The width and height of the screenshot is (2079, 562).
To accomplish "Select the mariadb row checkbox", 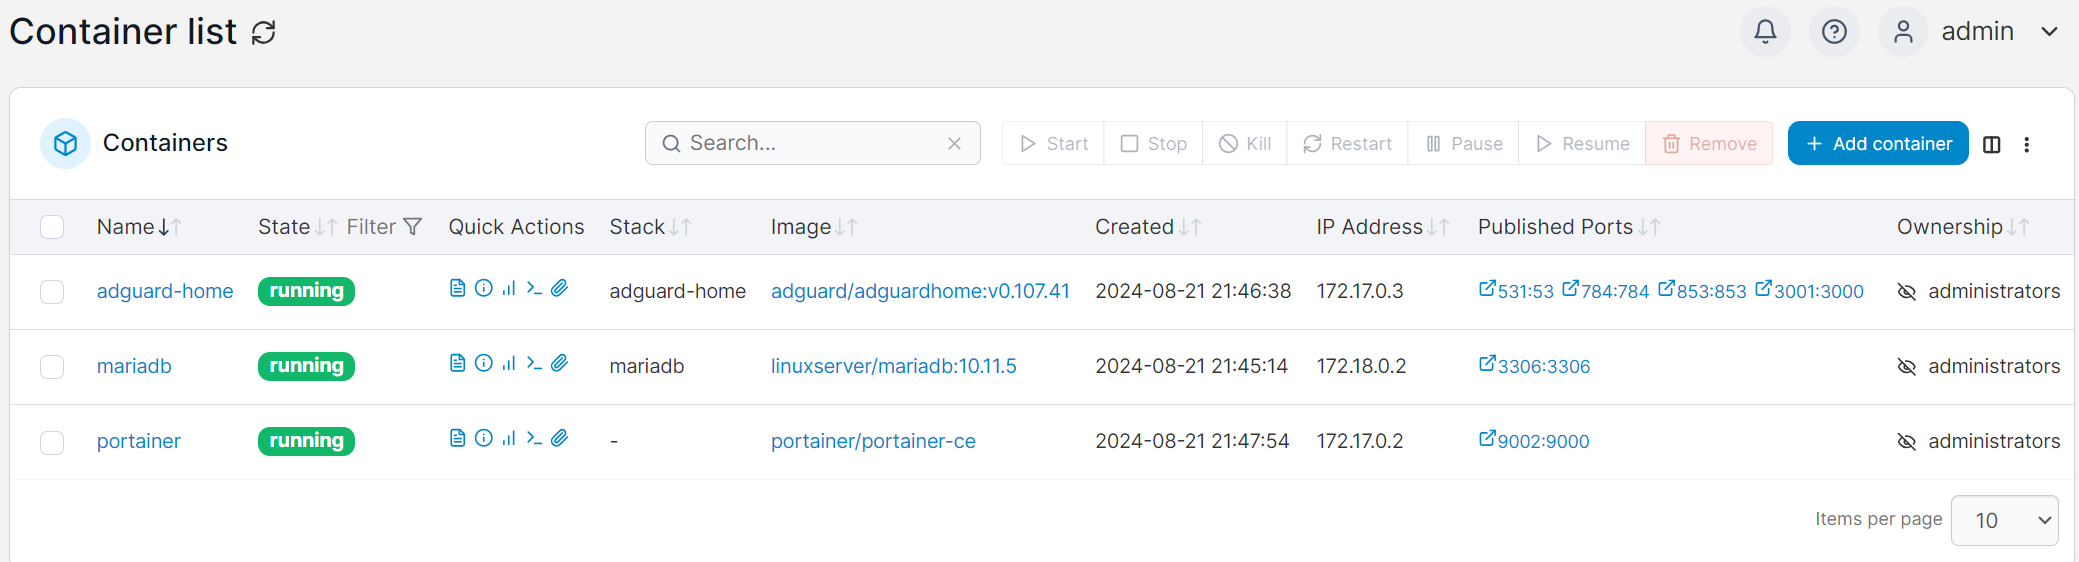I will point(52,366).
